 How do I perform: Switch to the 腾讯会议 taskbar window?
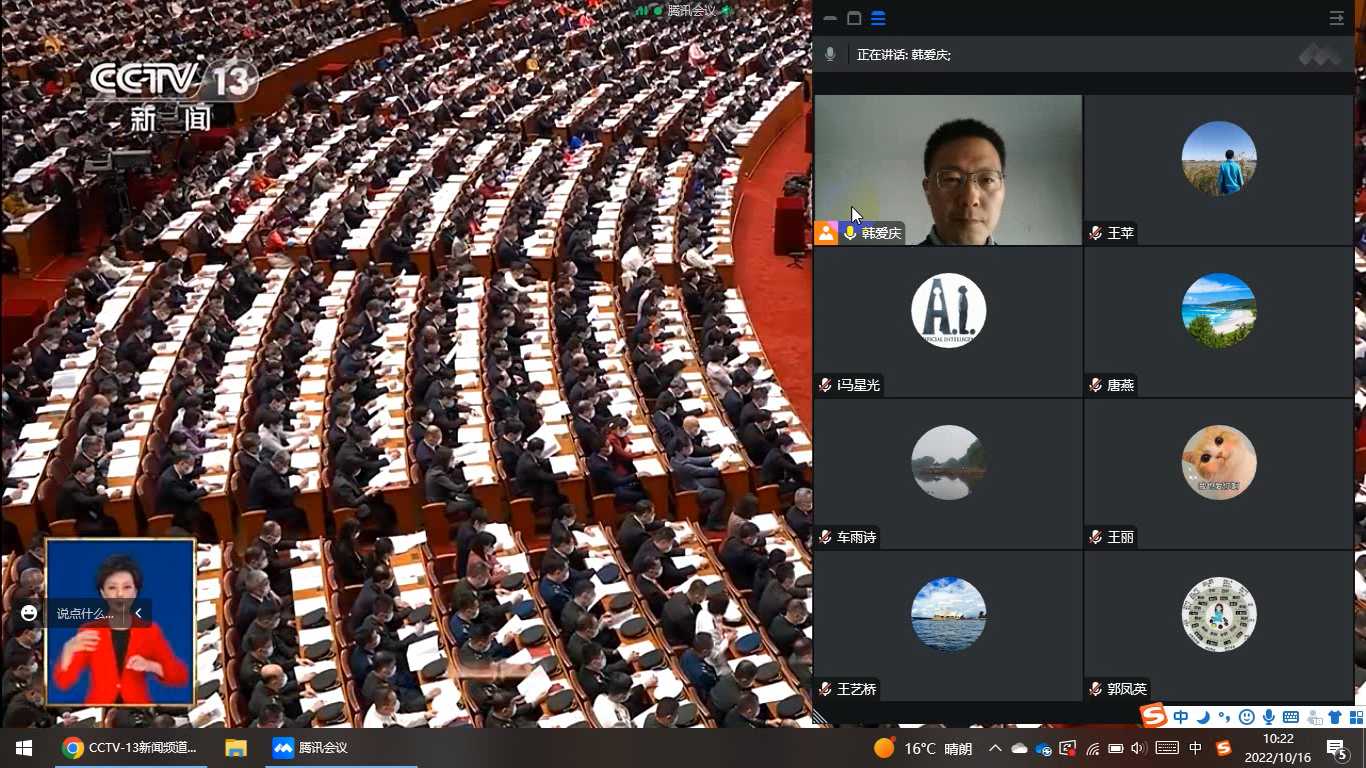tap(311, 748)
